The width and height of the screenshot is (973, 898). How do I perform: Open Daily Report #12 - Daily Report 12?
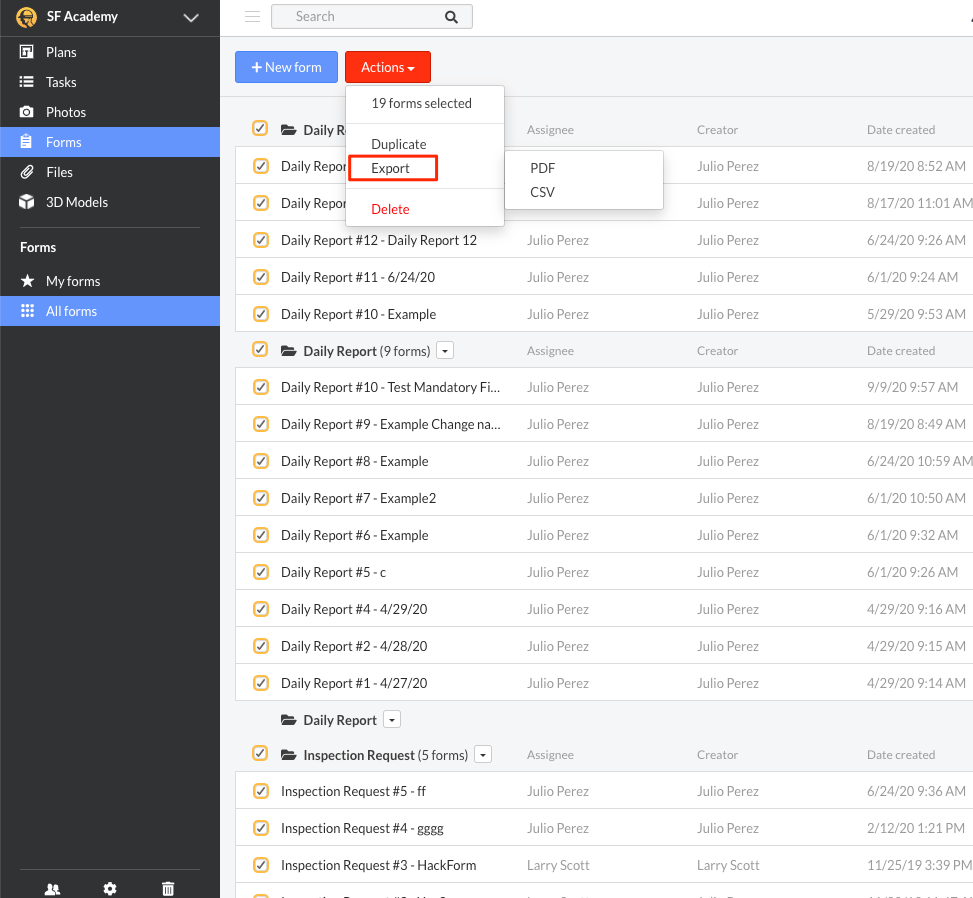[x=379, y=240]
